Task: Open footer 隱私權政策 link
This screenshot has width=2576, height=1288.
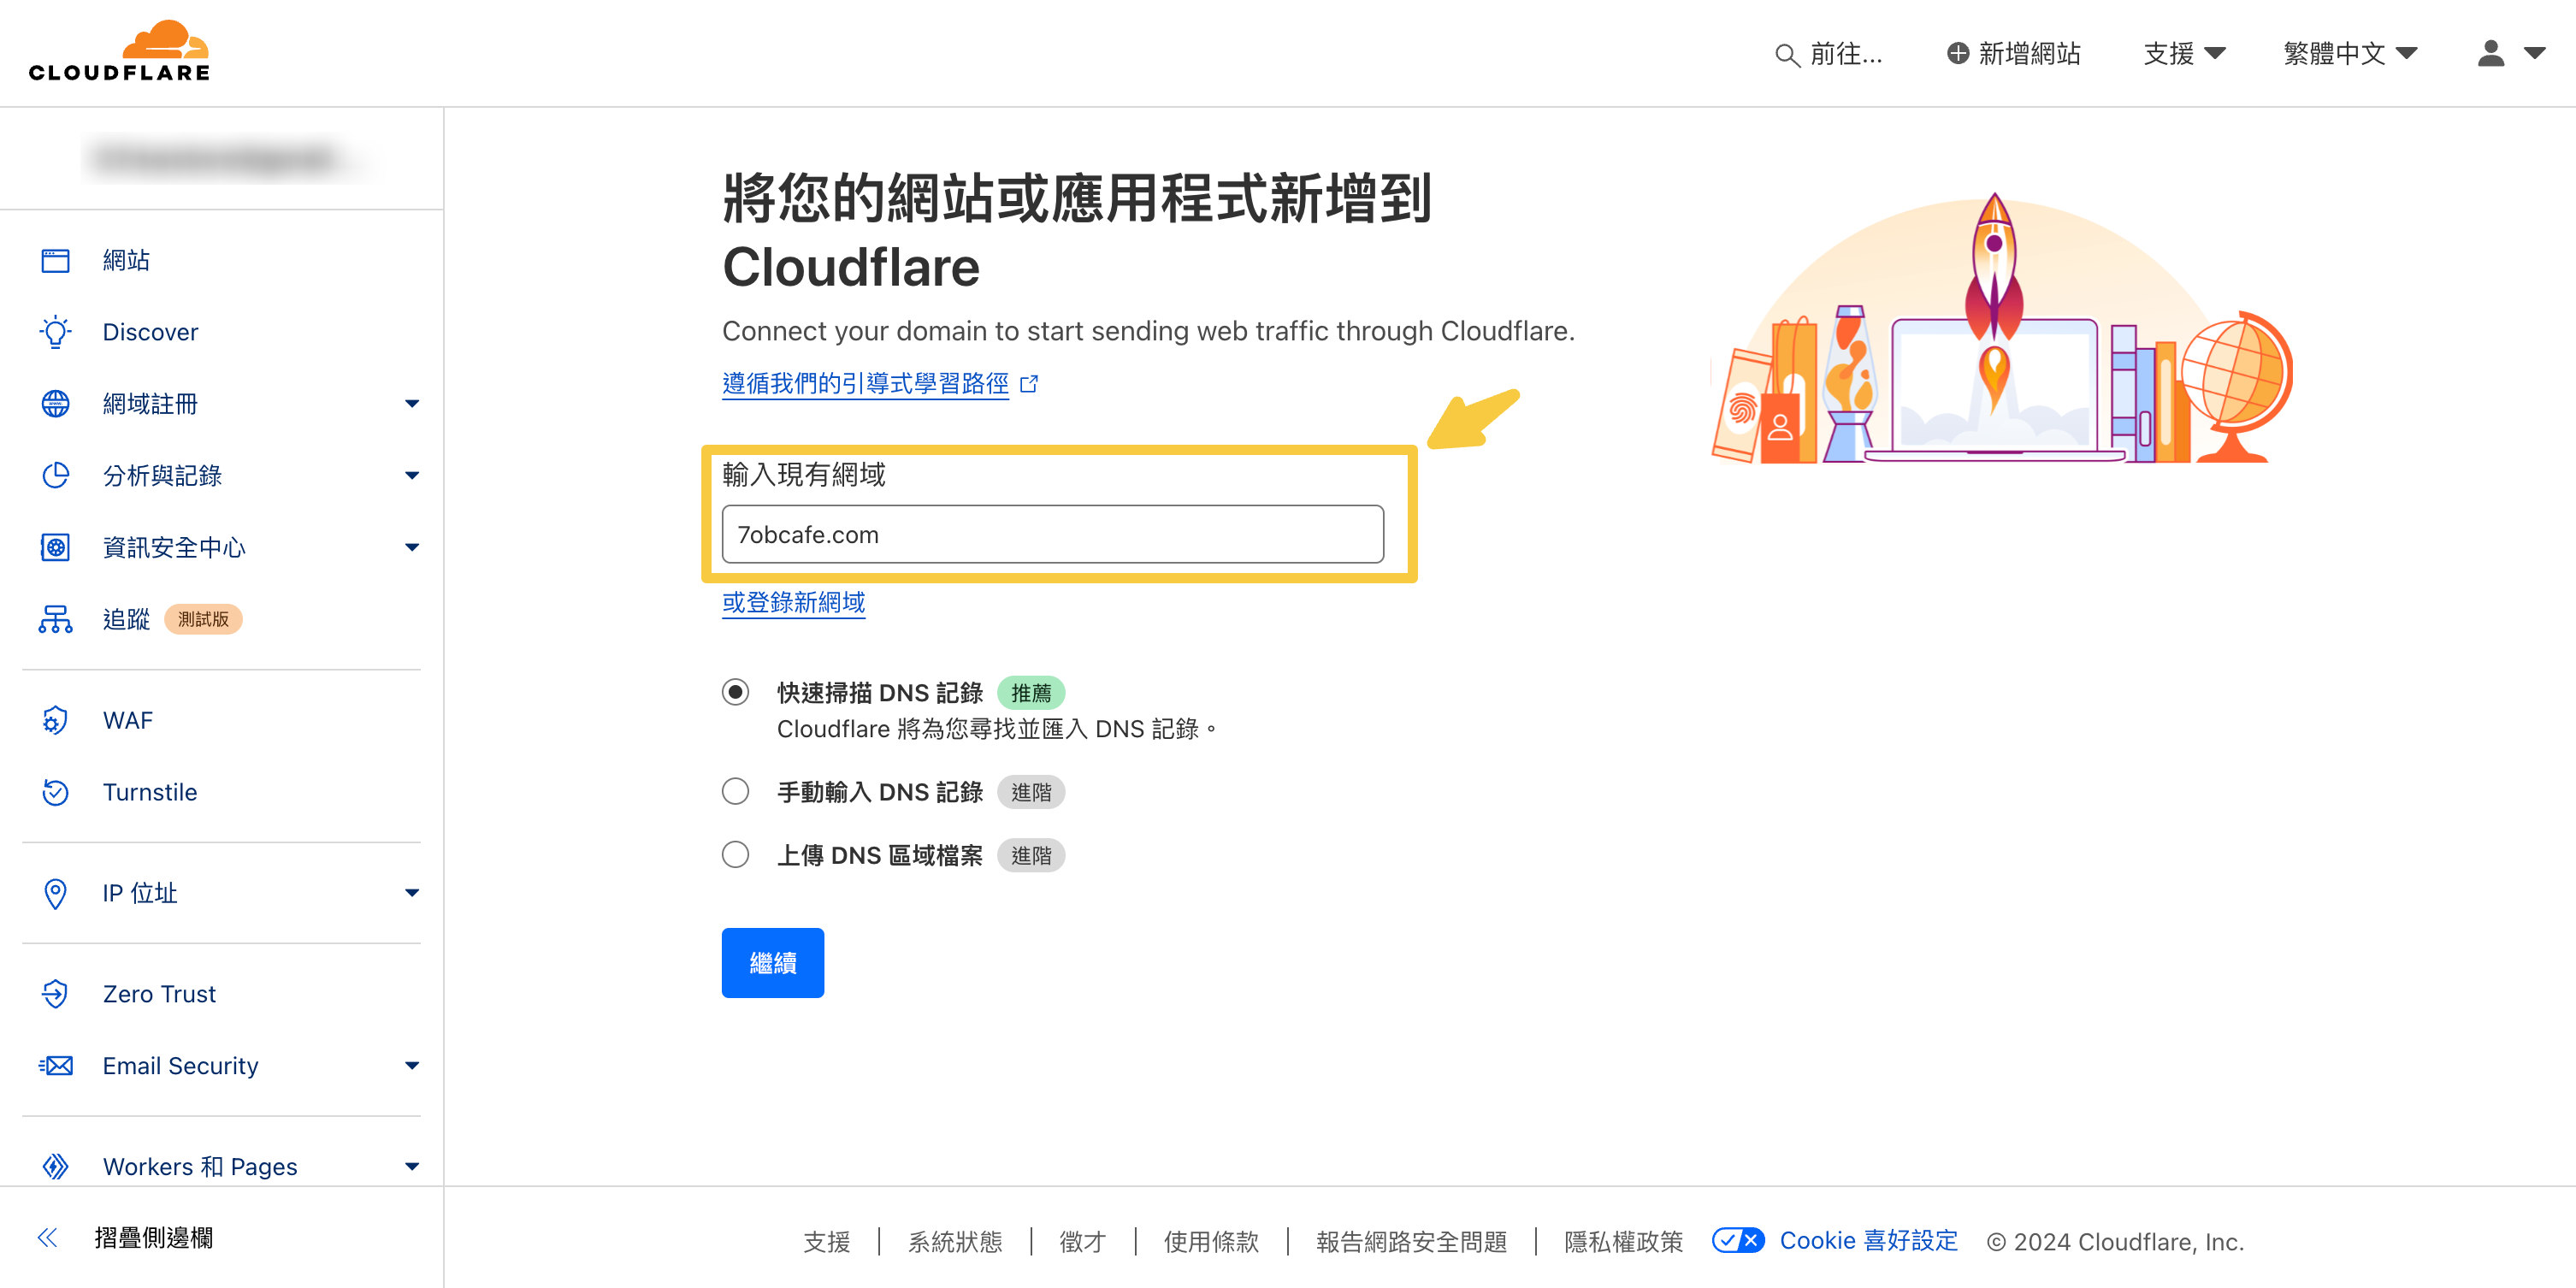Action: point(1624,1241)
